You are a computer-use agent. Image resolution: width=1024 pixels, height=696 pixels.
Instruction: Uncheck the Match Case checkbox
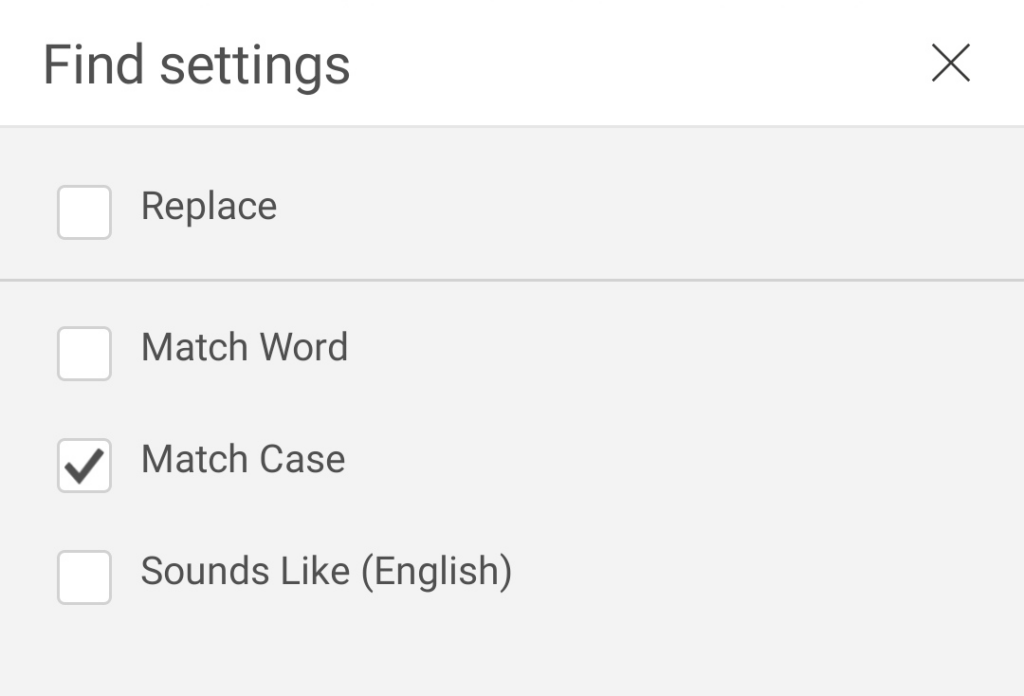click(84, 465)
